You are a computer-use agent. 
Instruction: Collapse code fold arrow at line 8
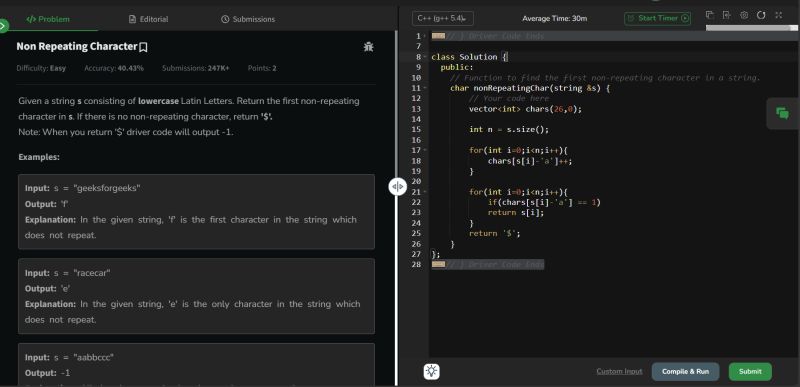(x=425, y=57)
